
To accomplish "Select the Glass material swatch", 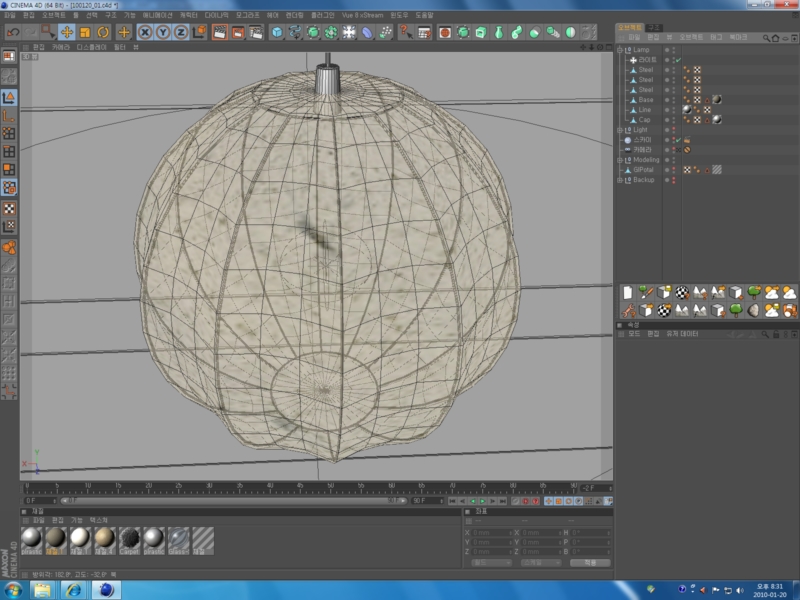I will point(179,540).
